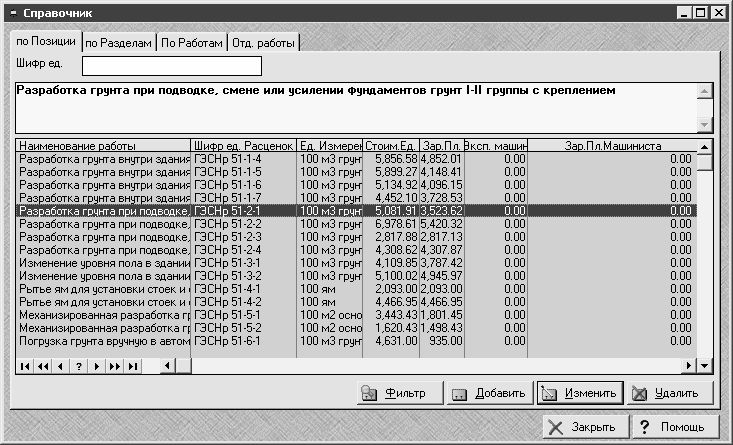The height and width of the screenshot is (445, 733).
Task: Jump forward several records (double right arrow)
Action: (115, 366)
